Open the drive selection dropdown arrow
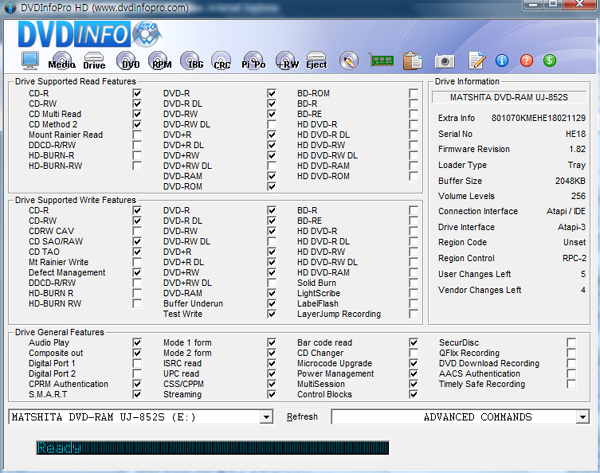This screenshot has width=600, height=473. (x=266, y=417)
